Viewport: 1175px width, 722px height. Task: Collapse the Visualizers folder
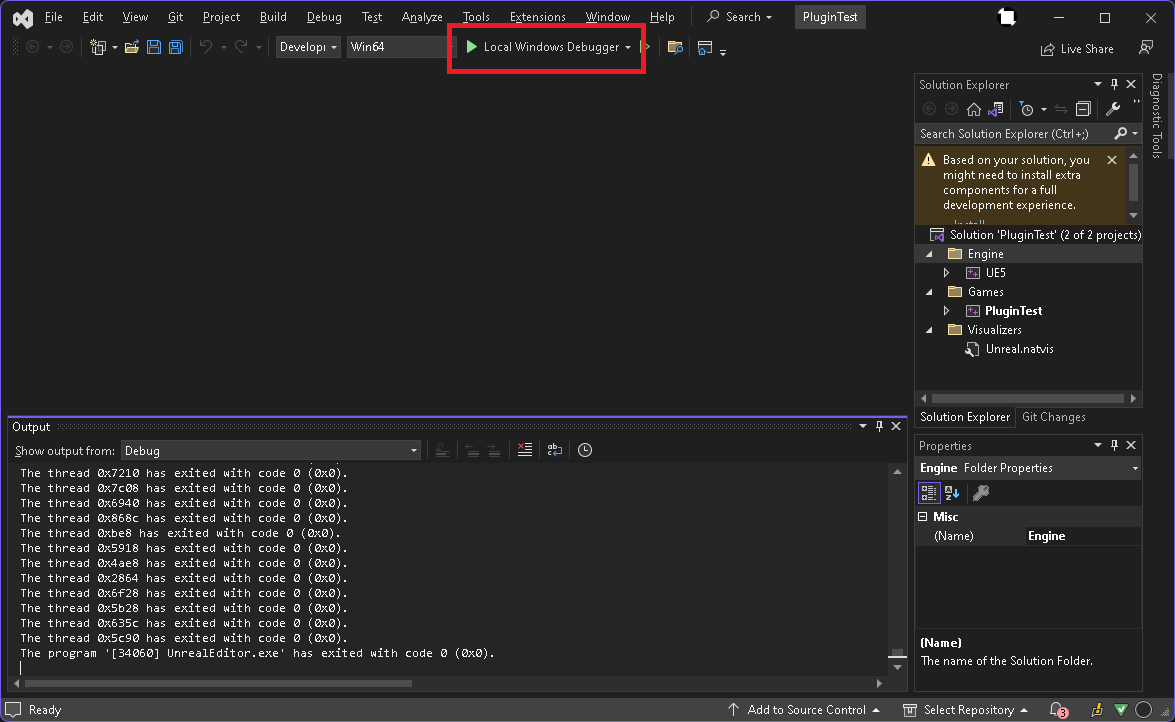pyautogui.click(x=930, y=330)
